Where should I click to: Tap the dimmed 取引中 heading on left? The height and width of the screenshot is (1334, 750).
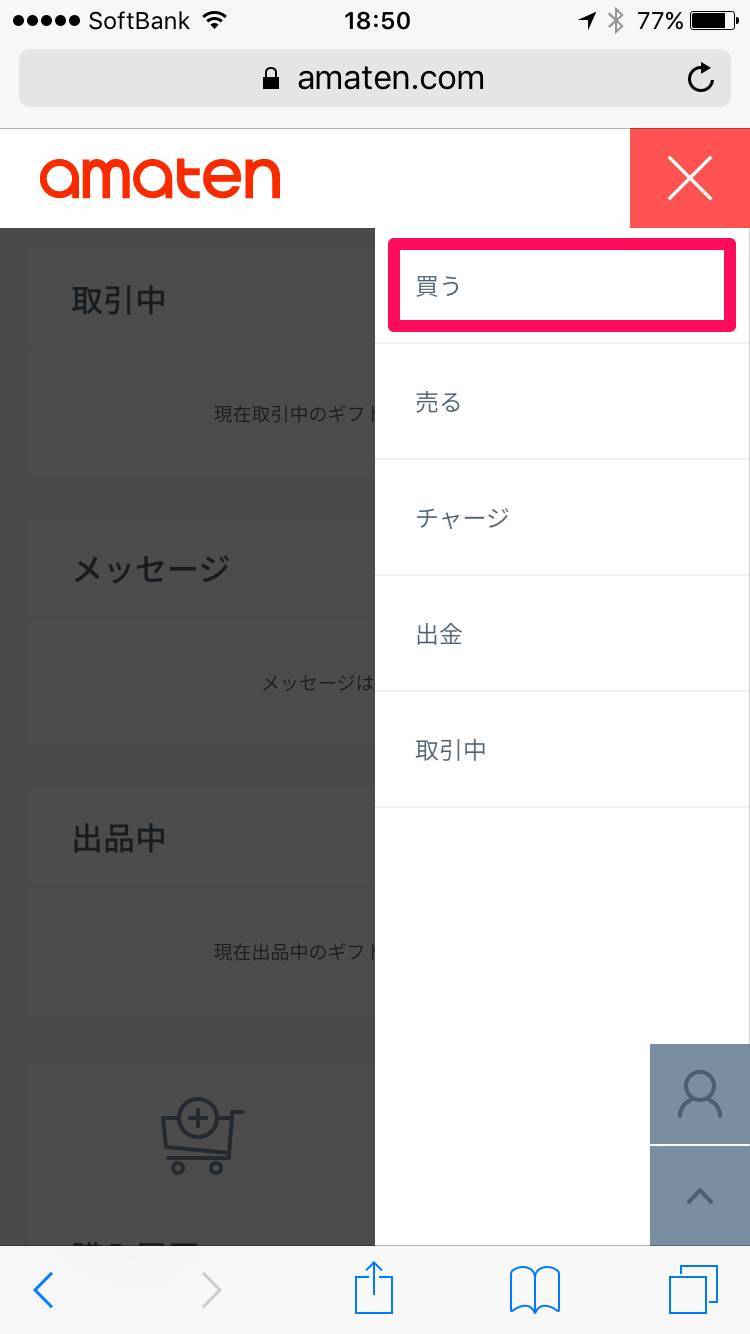119,299
